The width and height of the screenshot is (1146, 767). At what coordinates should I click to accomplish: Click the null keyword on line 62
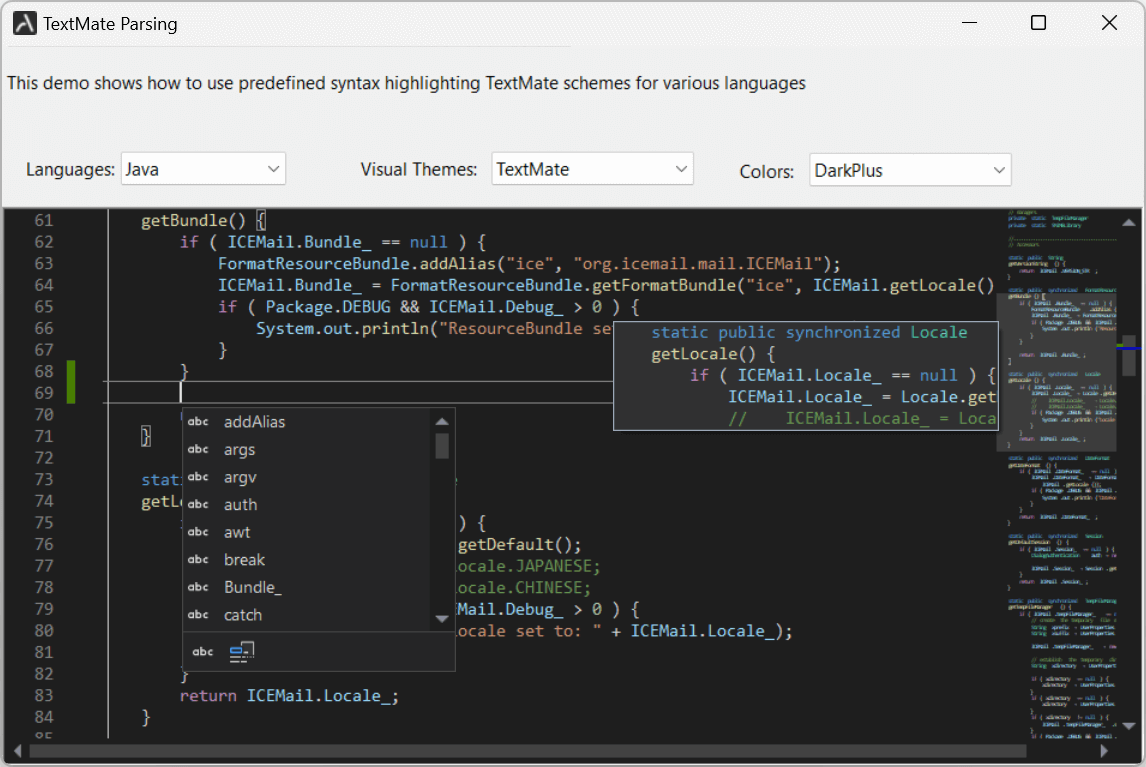coord(428,242)
